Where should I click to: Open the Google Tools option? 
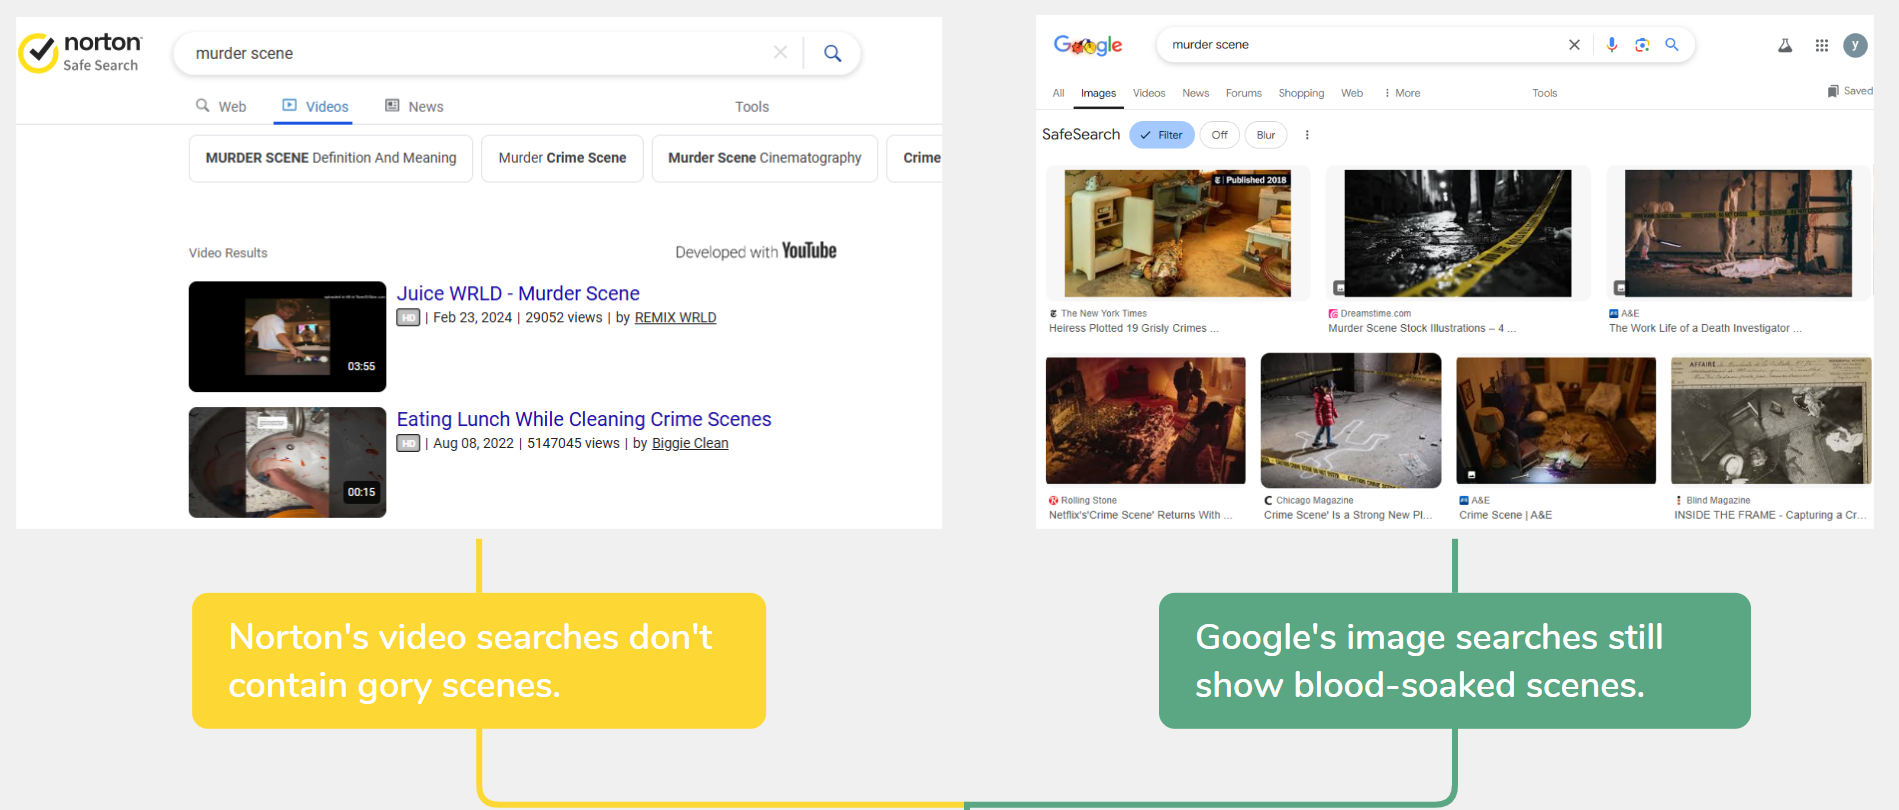(1545, 93)
